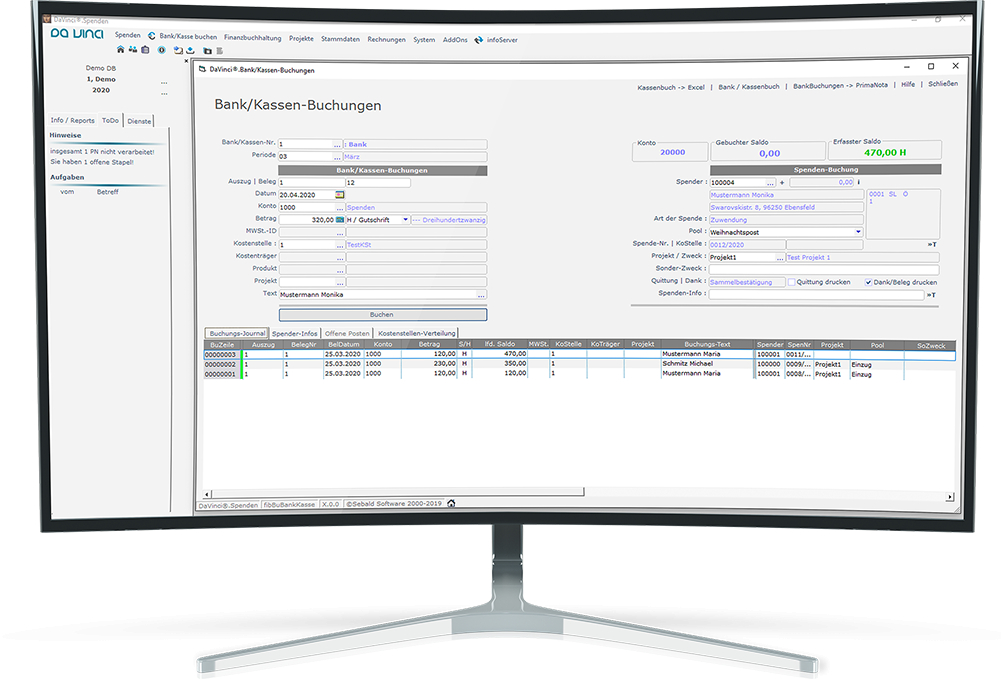This screenshot has height=679, width=1001.
Task: Open lookup dots for Spender 100004
Action: [771, 183]
